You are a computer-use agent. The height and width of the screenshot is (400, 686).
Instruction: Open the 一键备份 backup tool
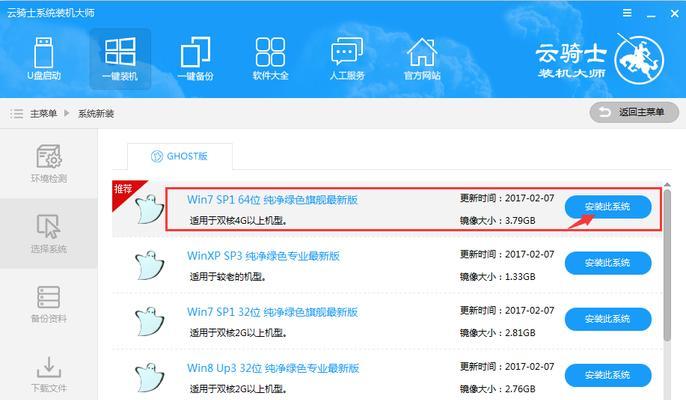coord(195,59)
